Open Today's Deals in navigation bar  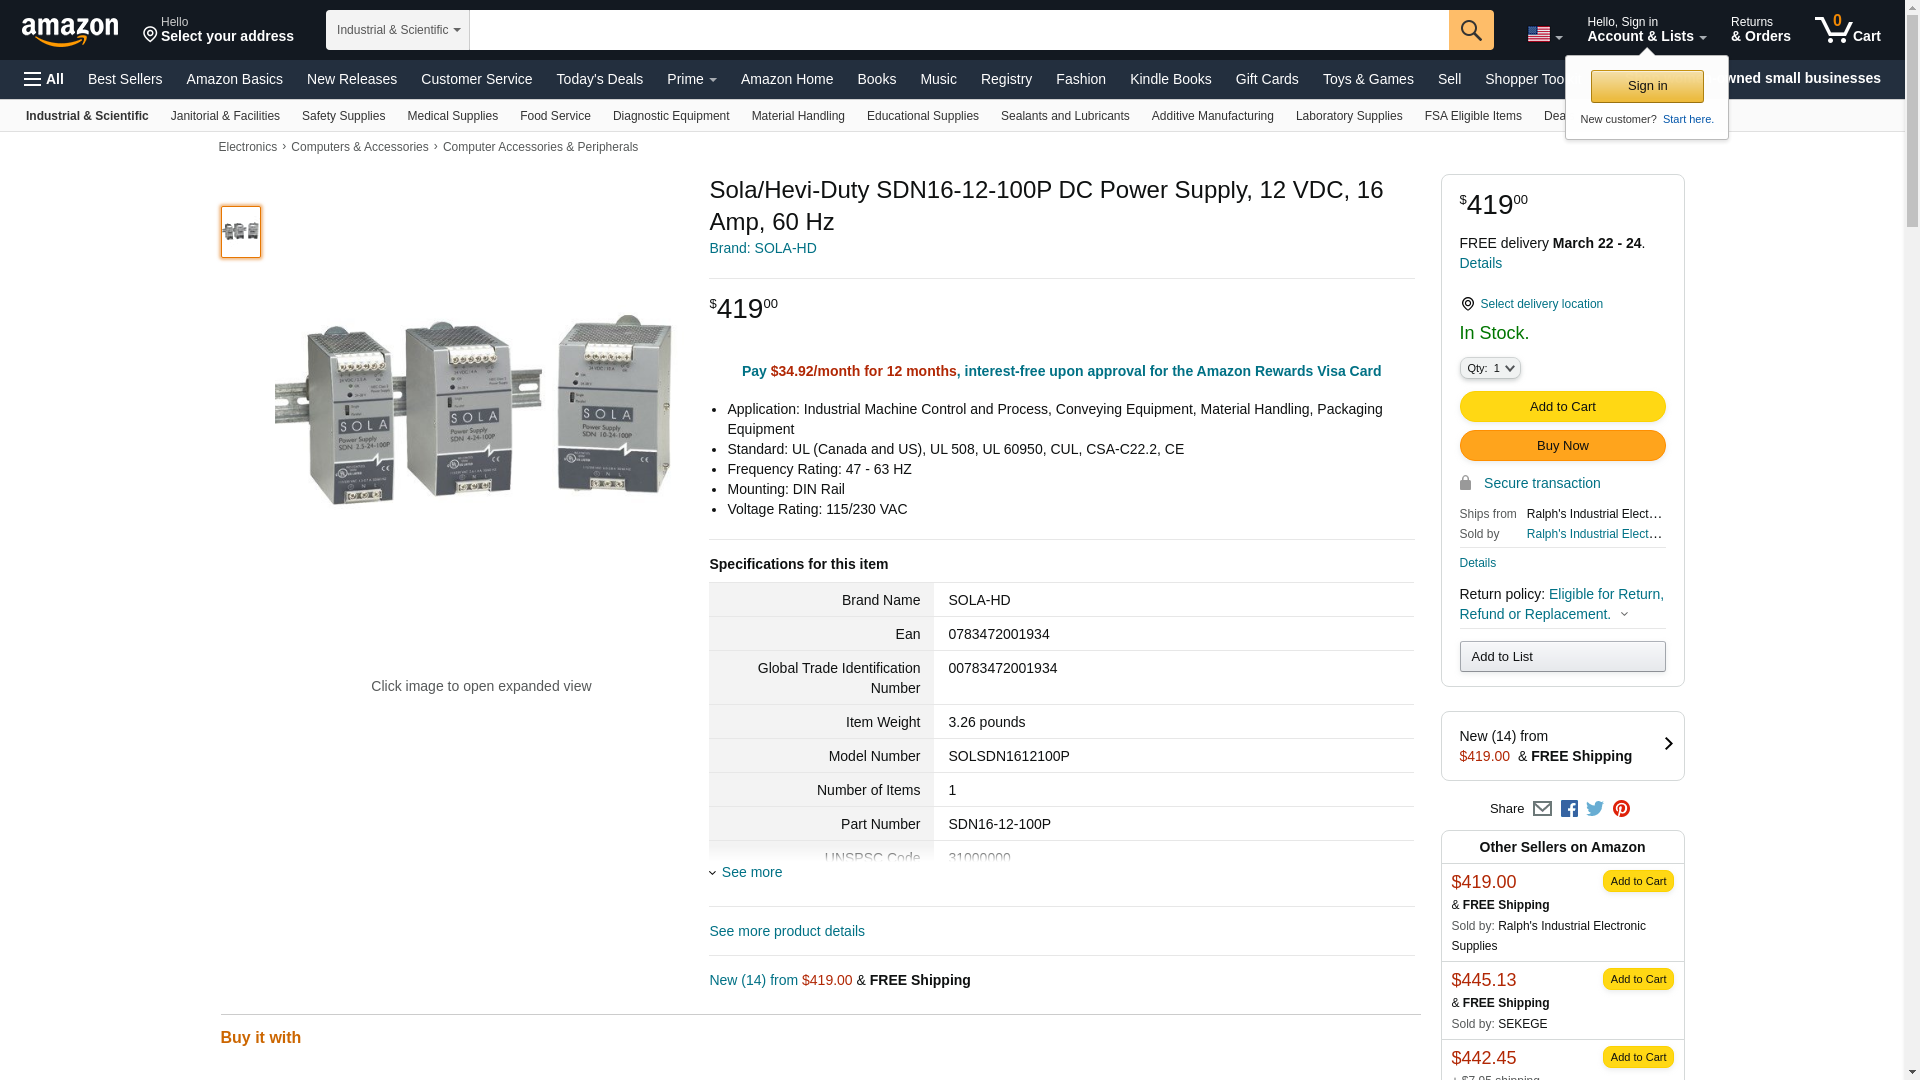click(x=599, y=79)
